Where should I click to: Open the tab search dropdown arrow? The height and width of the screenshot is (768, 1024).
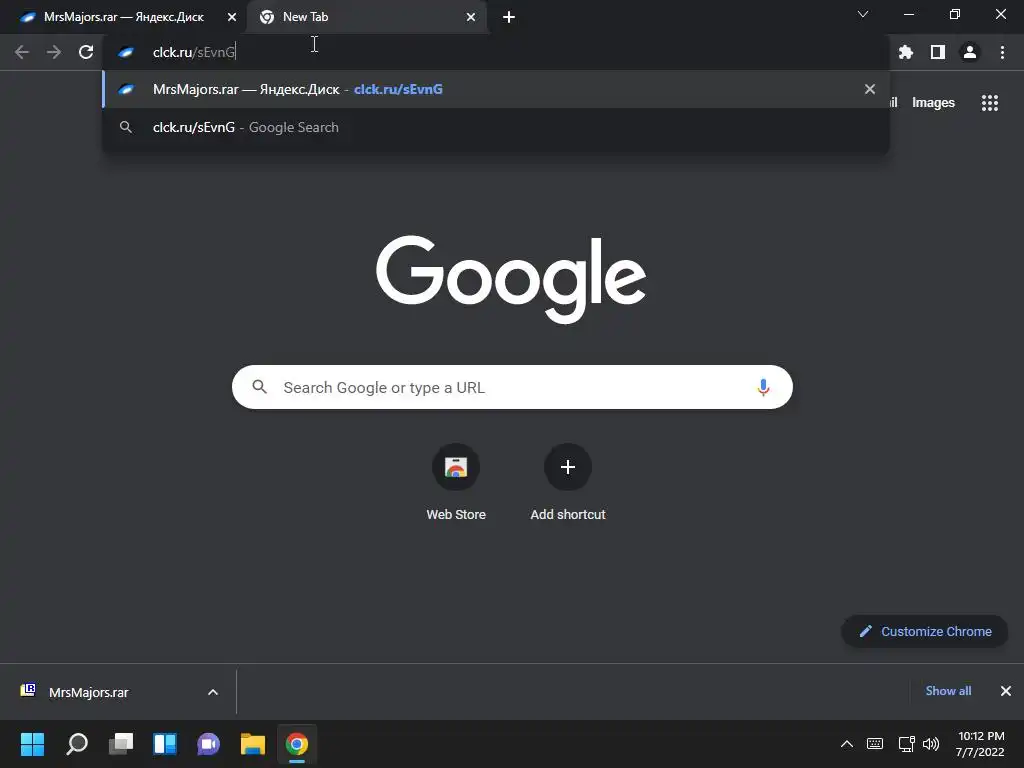(863, 14)
